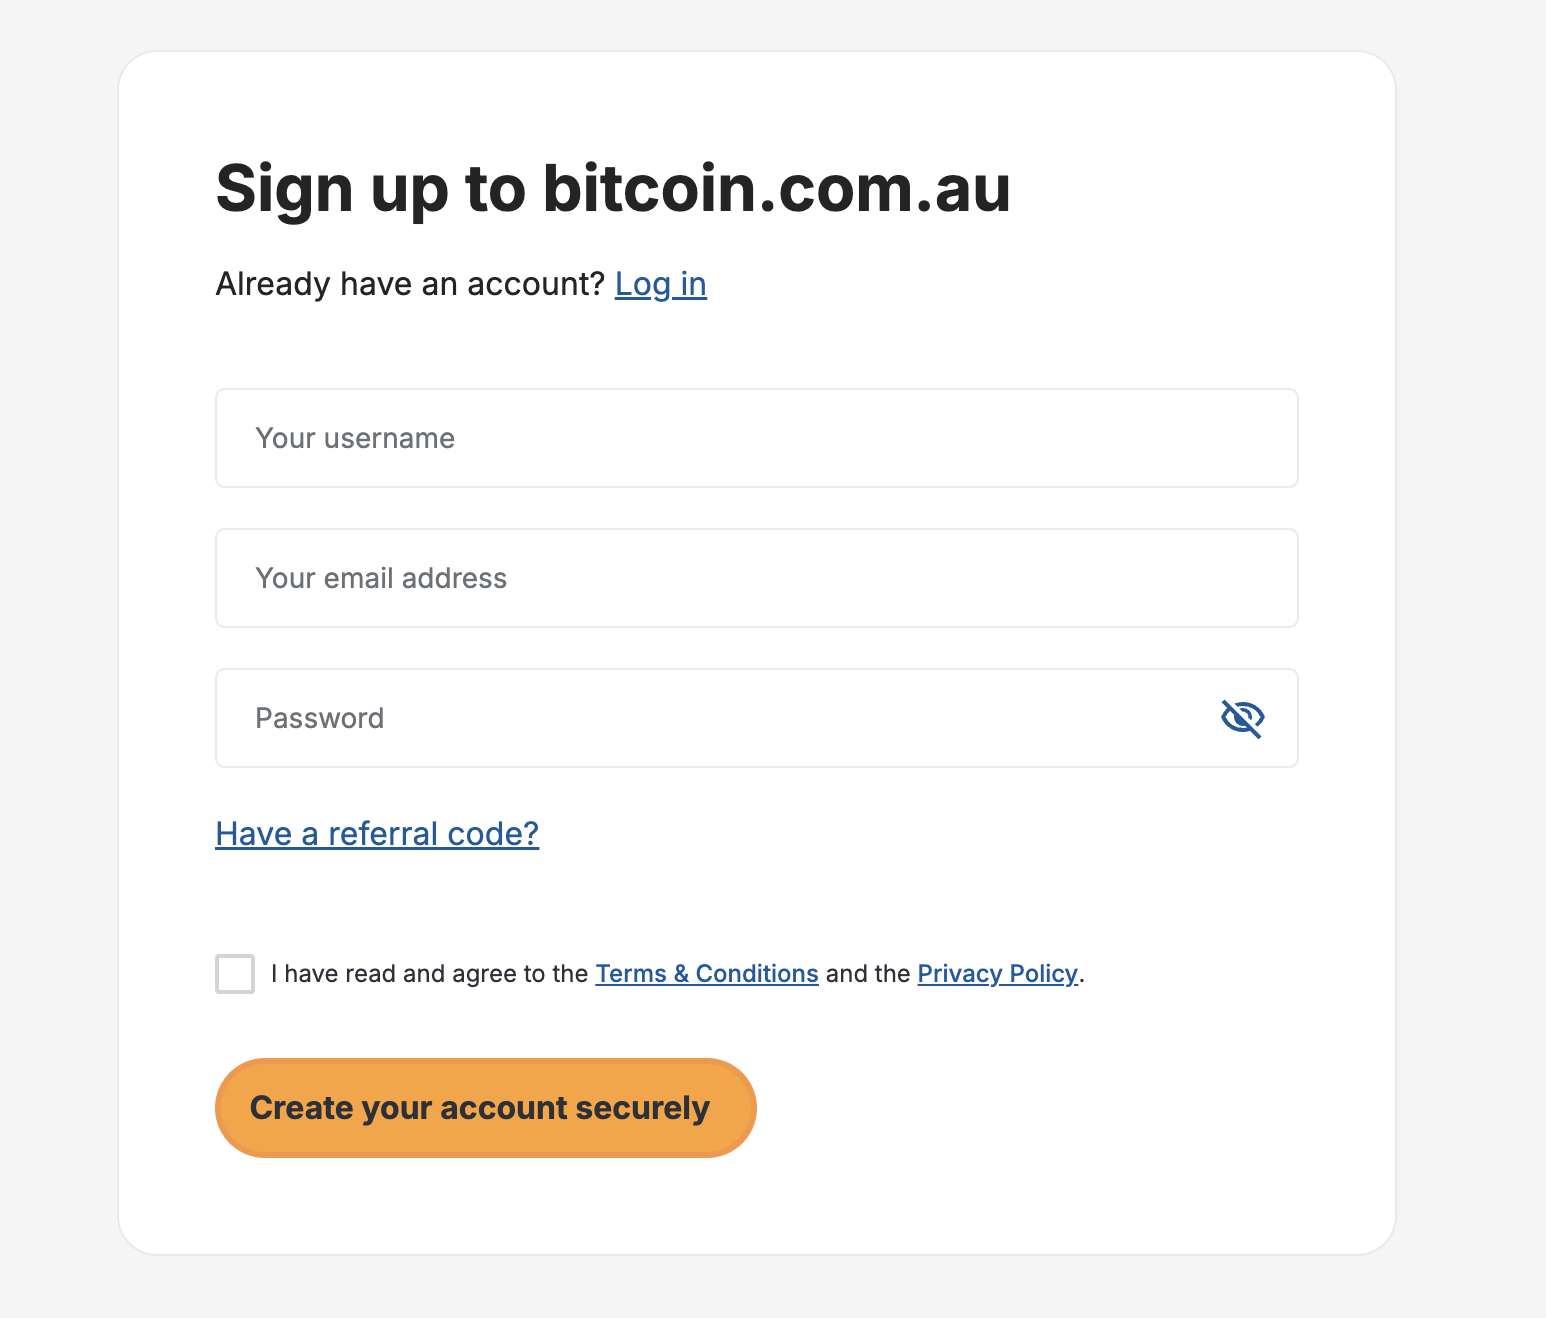Click the "Log in" link
1546x1318 pixels.
click(660, 284)
